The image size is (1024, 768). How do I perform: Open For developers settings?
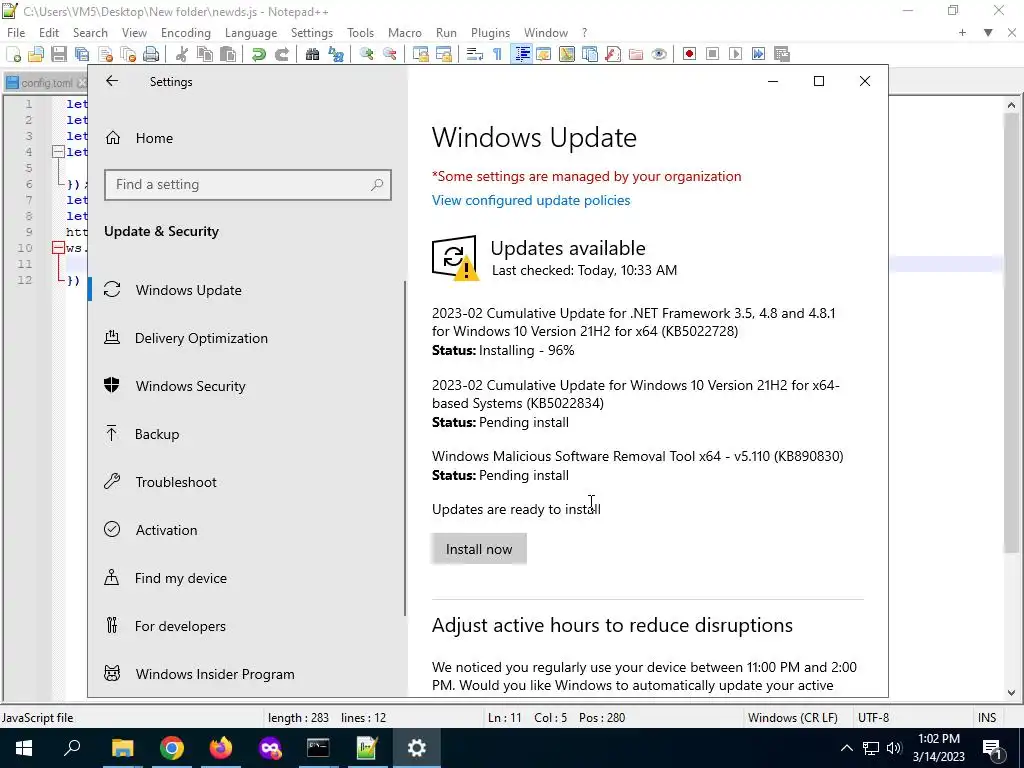(180, 626)
